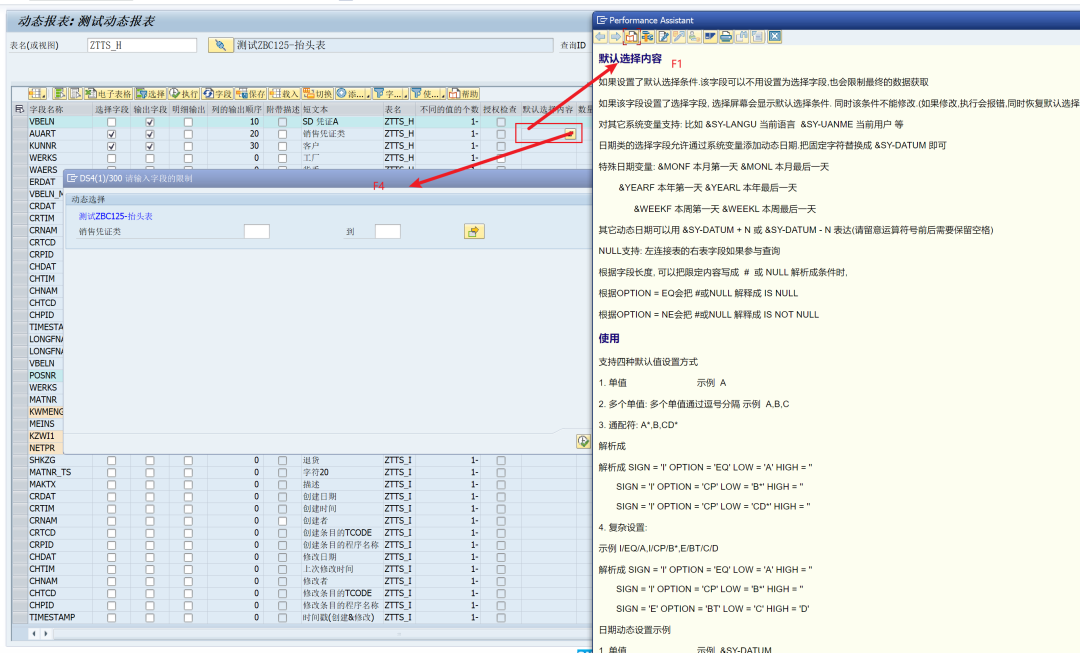Viewport: 1080px width, 653px height.
Task: Check 输出字段 checkbox for MAKTX row
Action: click(x=149, y=485)
